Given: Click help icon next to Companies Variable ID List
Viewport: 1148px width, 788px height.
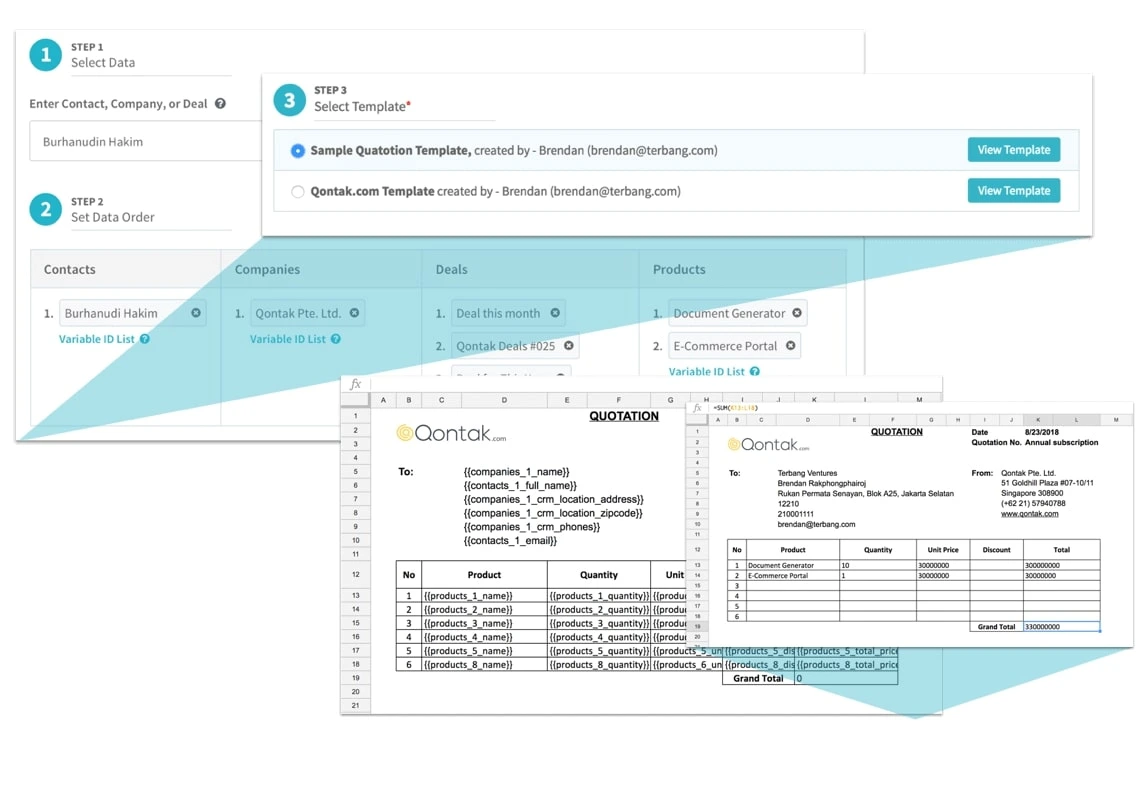Looking at the screenshot, I should pos(335,339).
